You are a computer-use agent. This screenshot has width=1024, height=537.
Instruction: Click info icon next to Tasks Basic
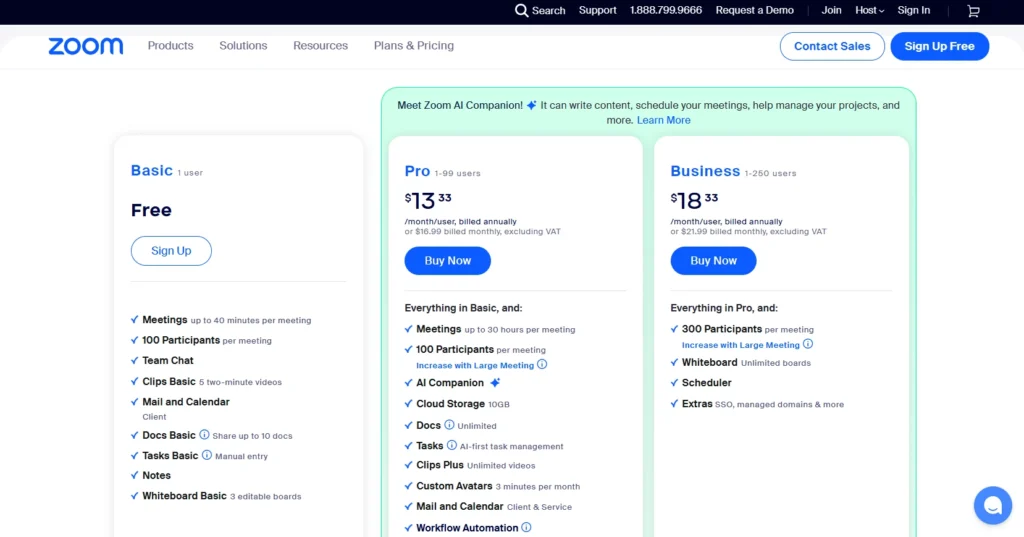point(207,455)
